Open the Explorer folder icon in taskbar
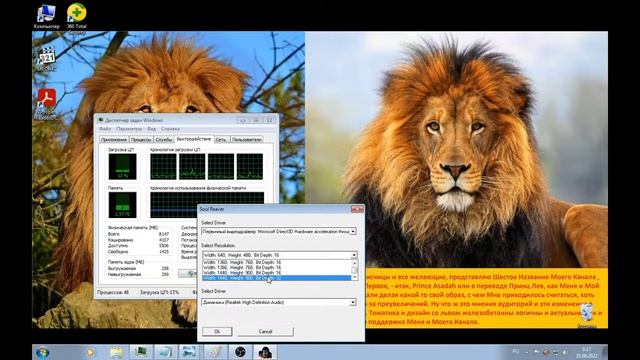This screenshot has width=640, height=360. pyautogui.click(x=116, y=352)
